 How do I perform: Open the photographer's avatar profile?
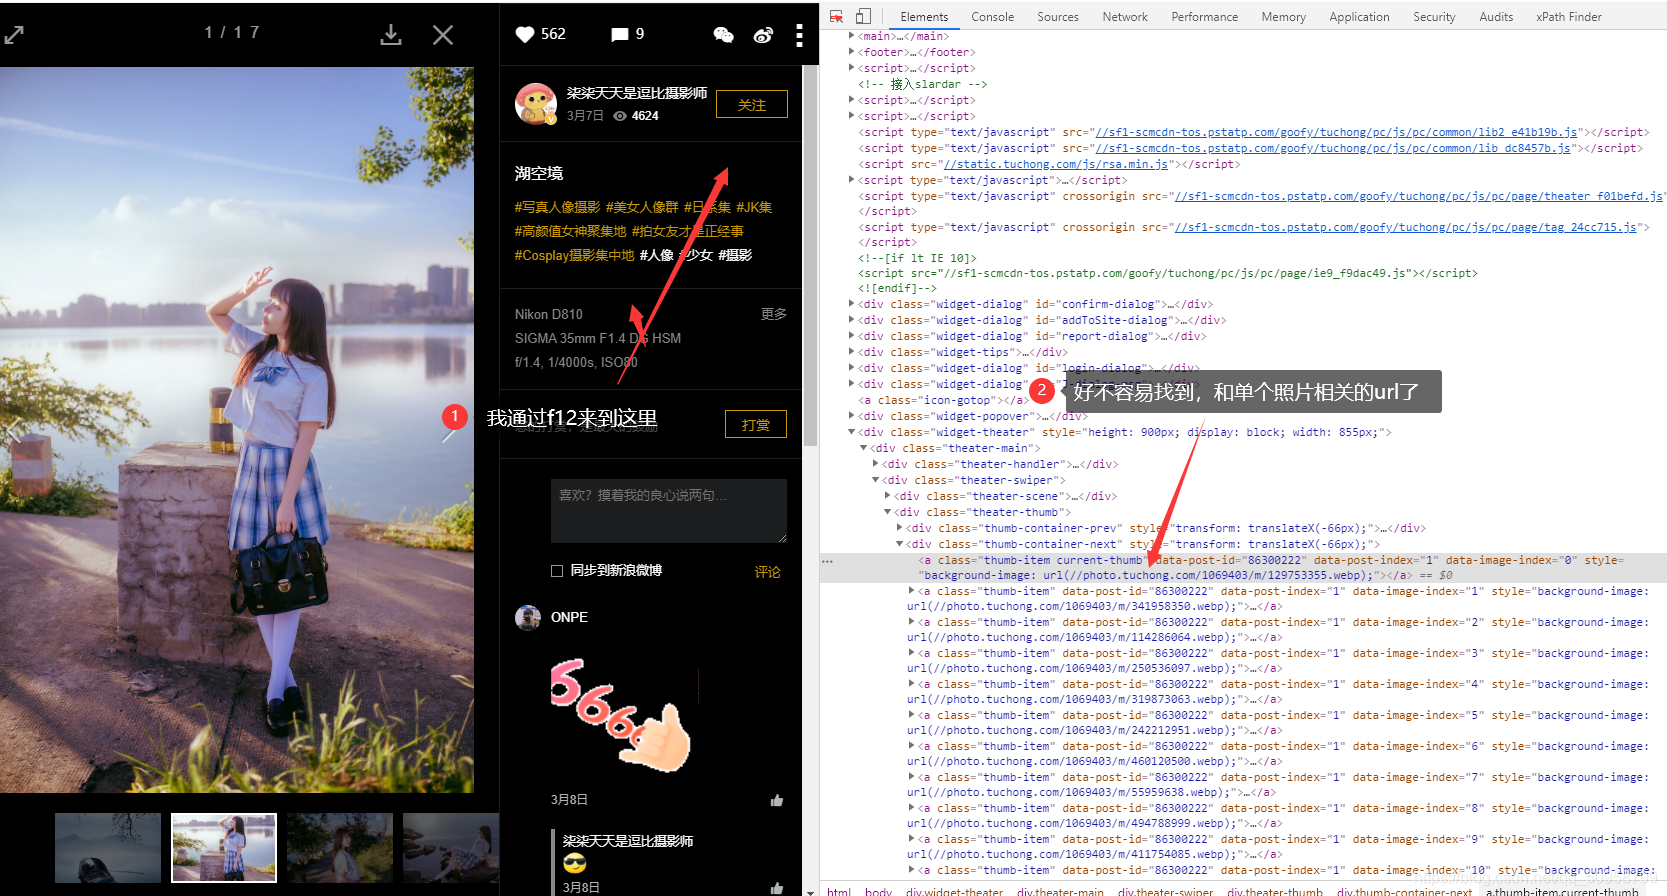[536, 104]
